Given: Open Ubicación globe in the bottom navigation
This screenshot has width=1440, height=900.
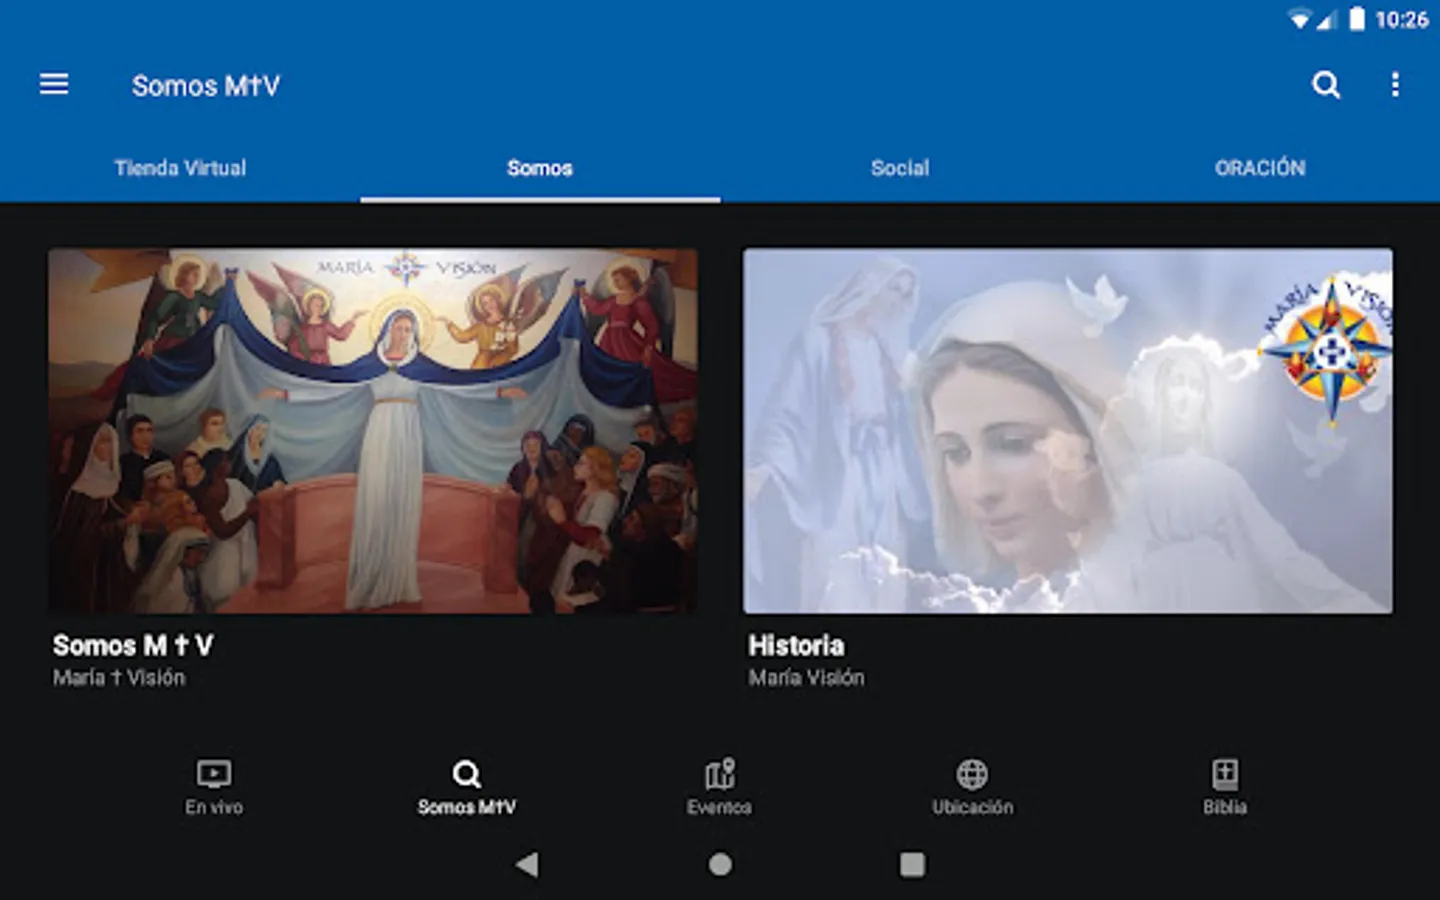Looking at the screenshot, I should [972, 788].
